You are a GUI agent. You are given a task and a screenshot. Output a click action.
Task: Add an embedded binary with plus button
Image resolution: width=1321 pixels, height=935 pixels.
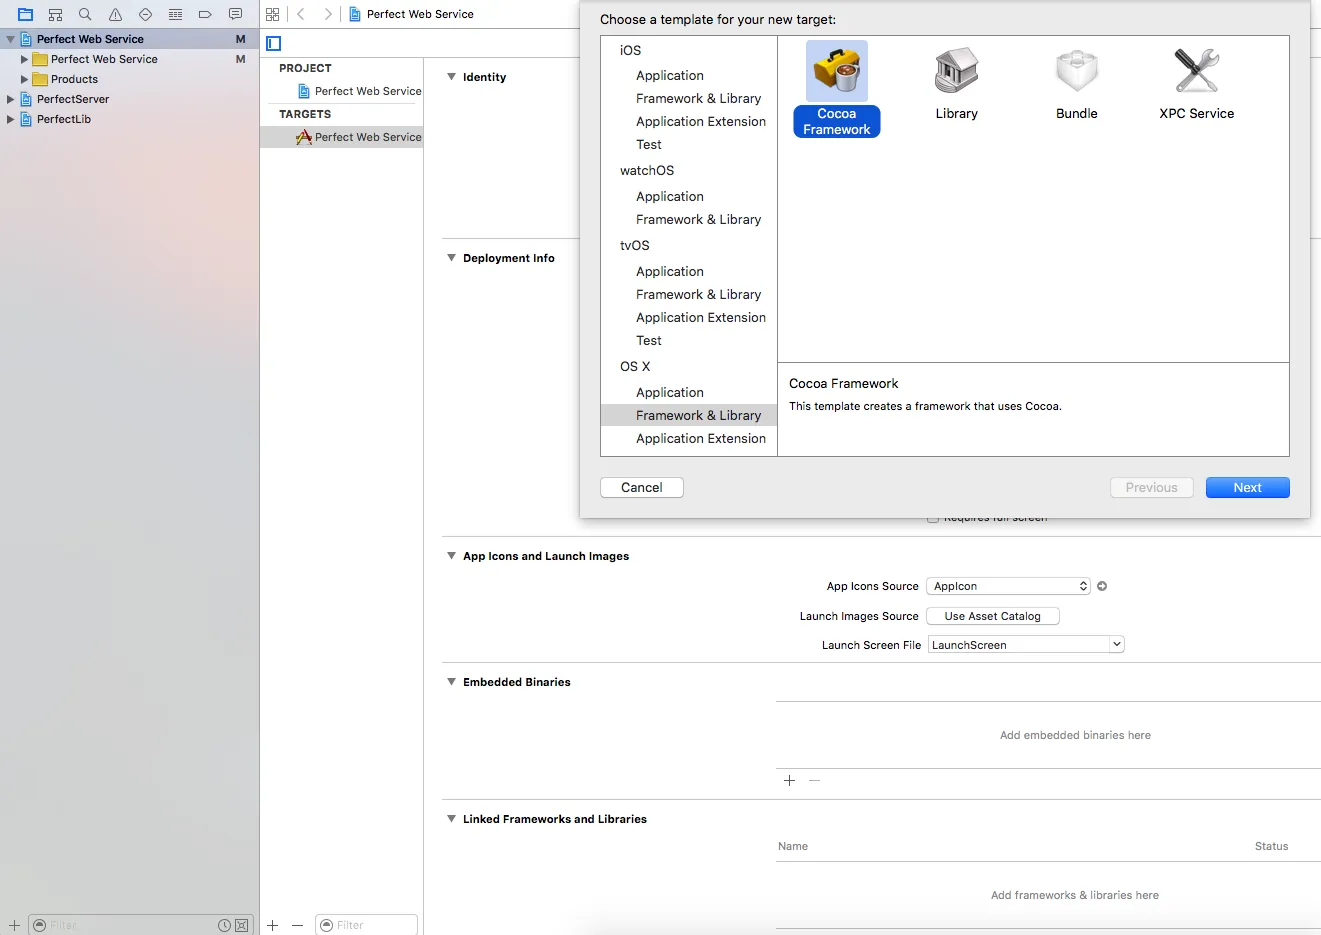pos(789,780)
